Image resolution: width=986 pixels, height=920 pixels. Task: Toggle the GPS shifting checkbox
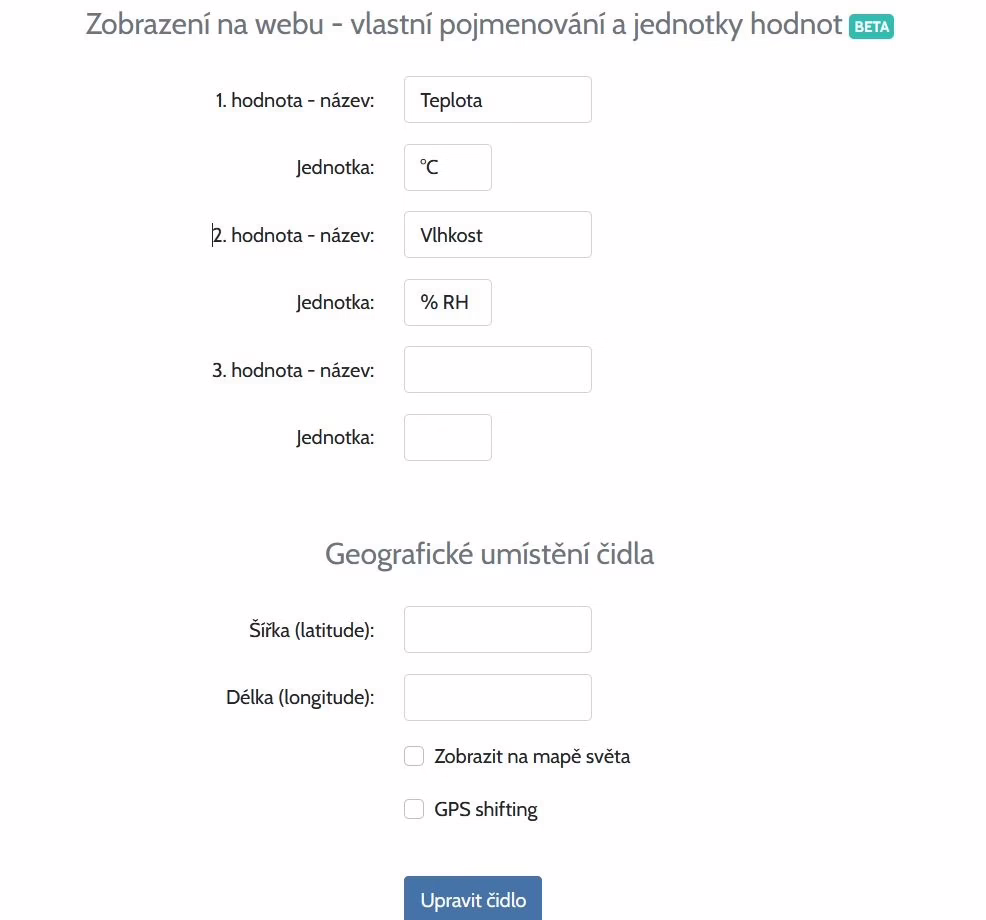(x=414, y=809)
